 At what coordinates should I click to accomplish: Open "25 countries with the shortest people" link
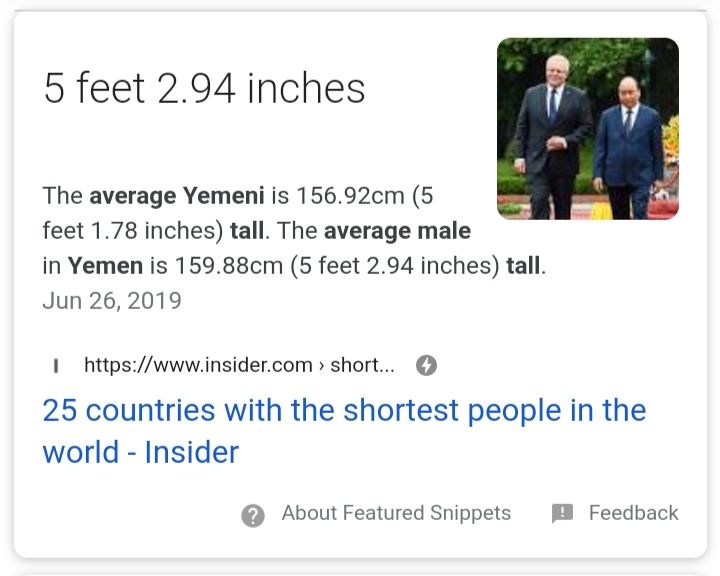[344, 411]
